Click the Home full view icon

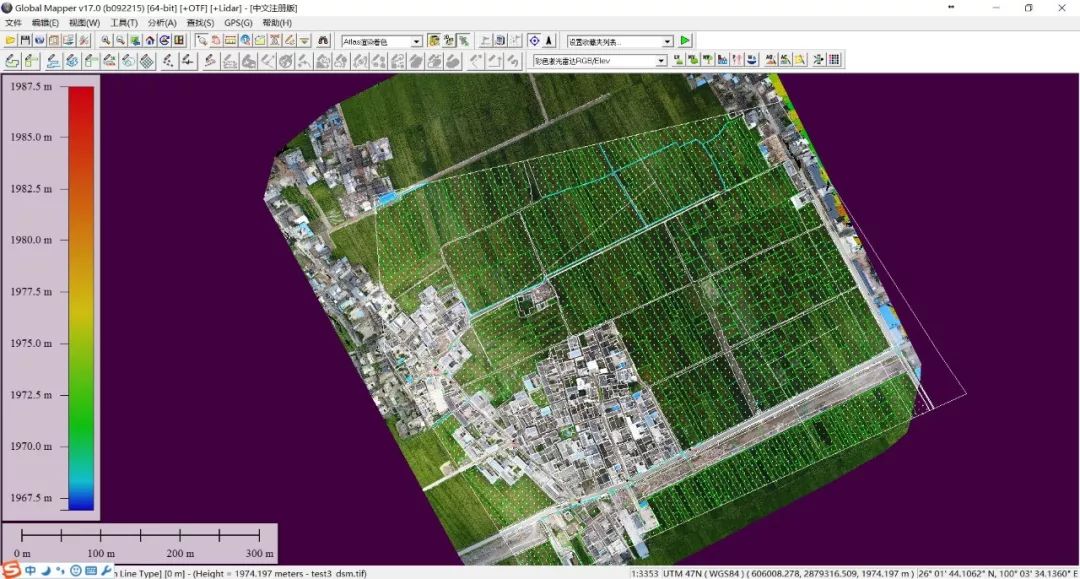[149, 41]
